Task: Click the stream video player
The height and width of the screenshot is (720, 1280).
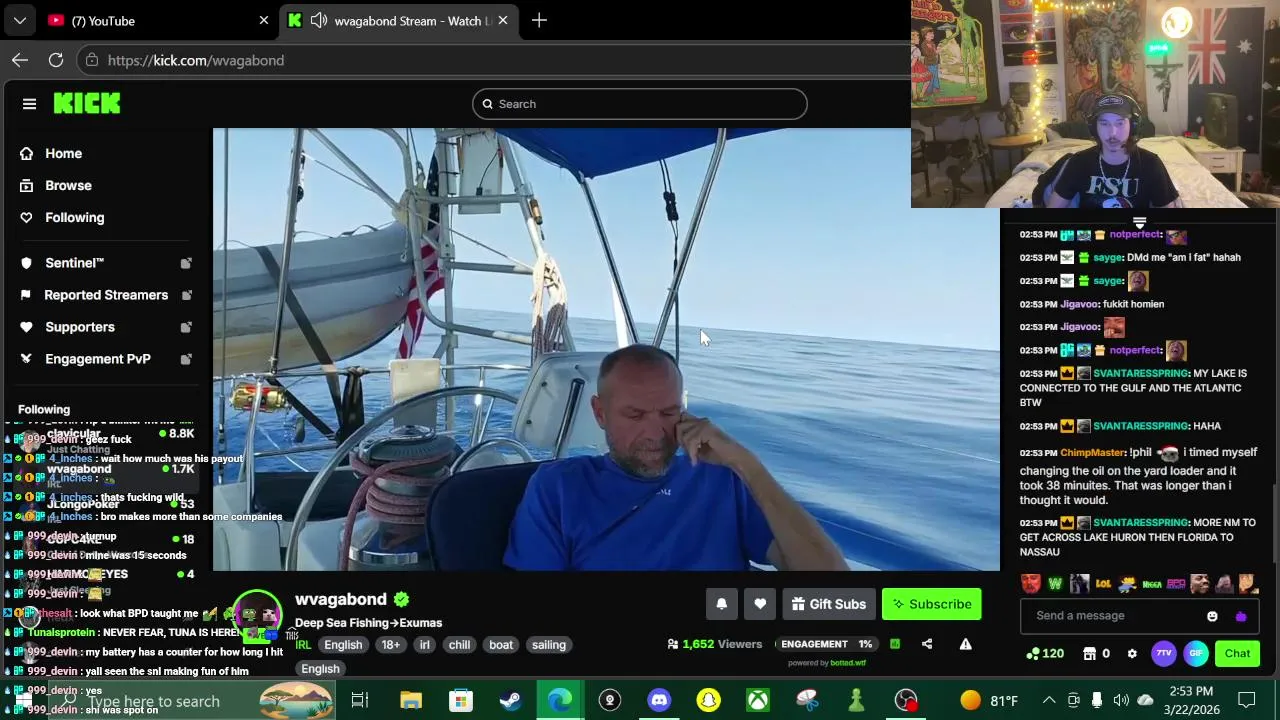Action: (606, 349)
